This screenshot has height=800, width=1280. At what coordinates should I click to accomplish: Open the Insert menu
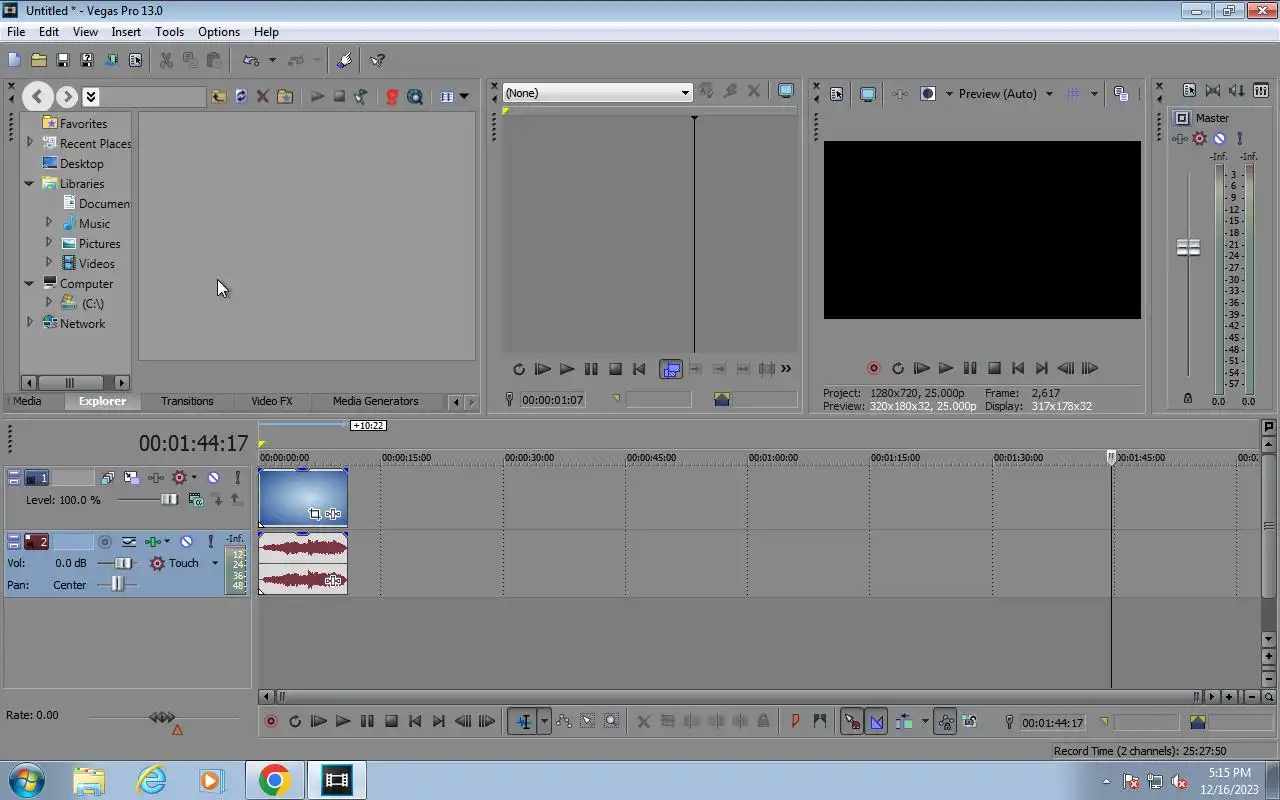126,32
